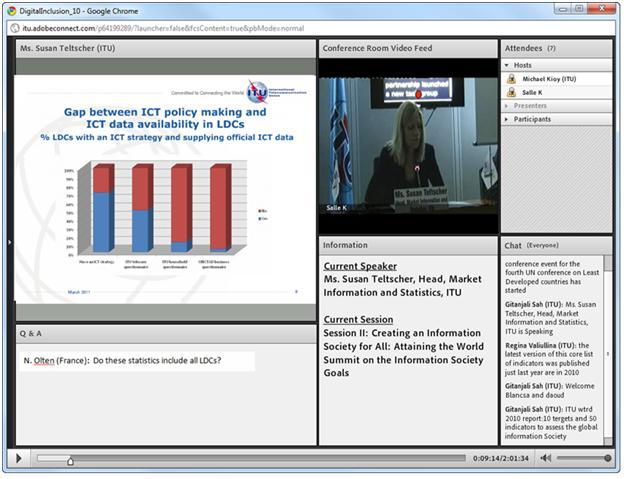Screen dimensions: 627x479
Task: Click the Chrome icon in title bar
Action: coord(12,11)
